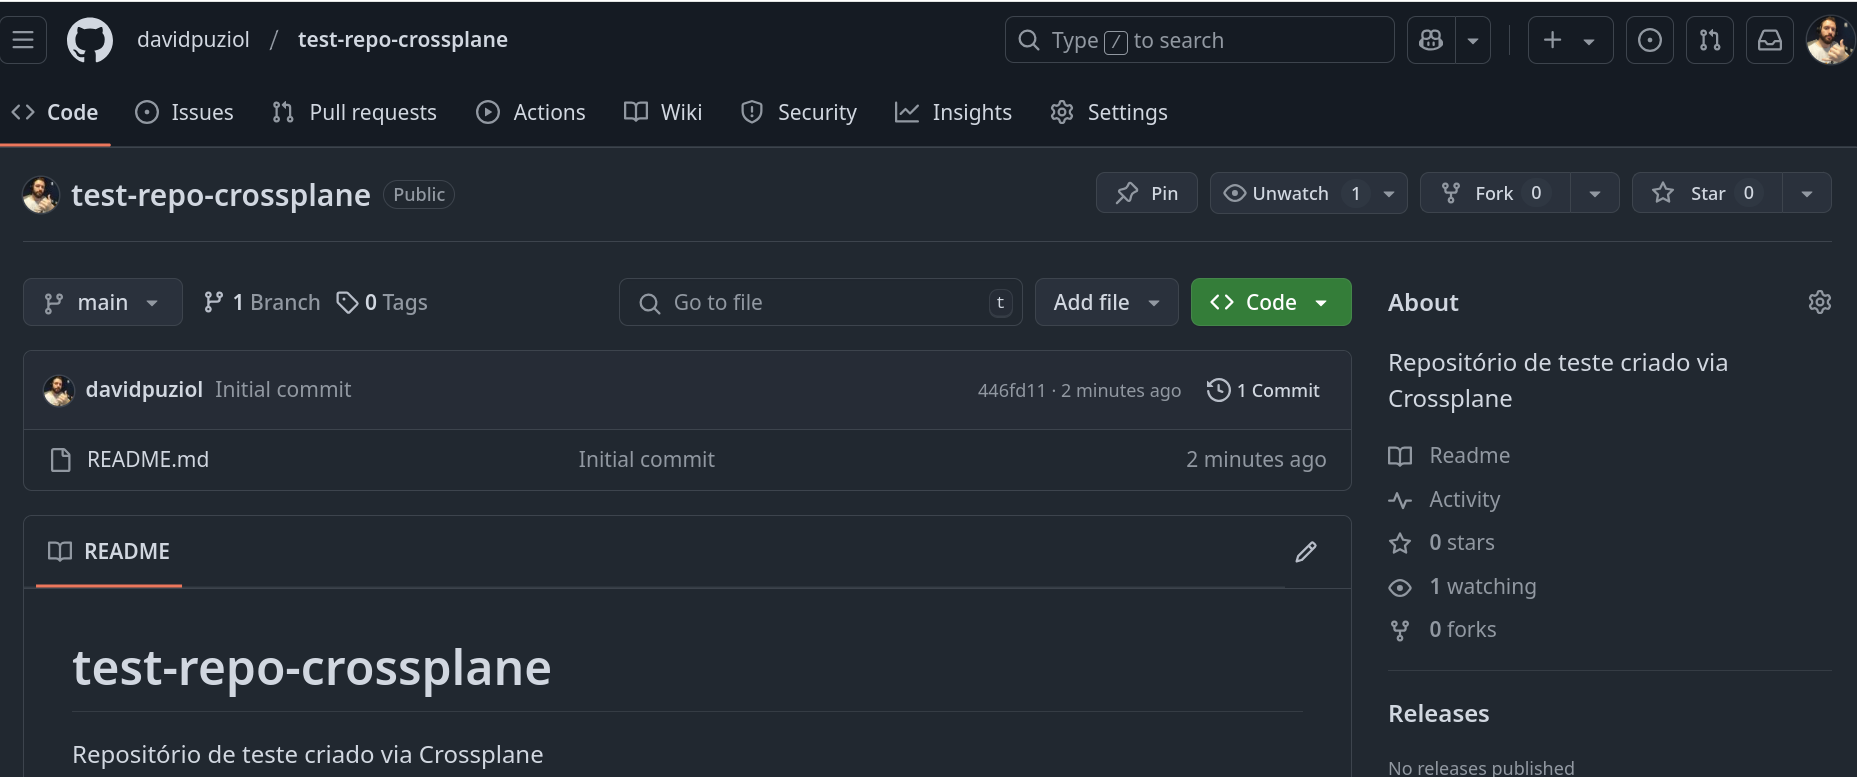
Task: Open the notifications inbox icon
Action: click(1769, 40)
